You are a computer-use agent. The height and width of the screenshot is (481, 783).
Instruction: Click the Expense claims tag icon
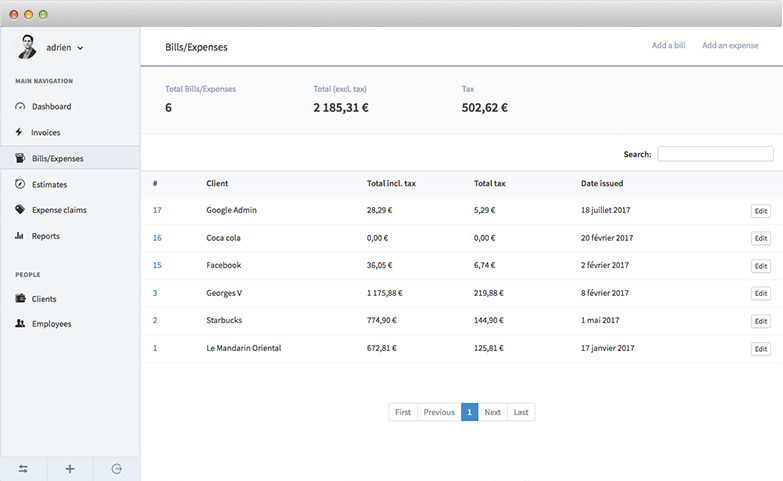click(20, 210)
